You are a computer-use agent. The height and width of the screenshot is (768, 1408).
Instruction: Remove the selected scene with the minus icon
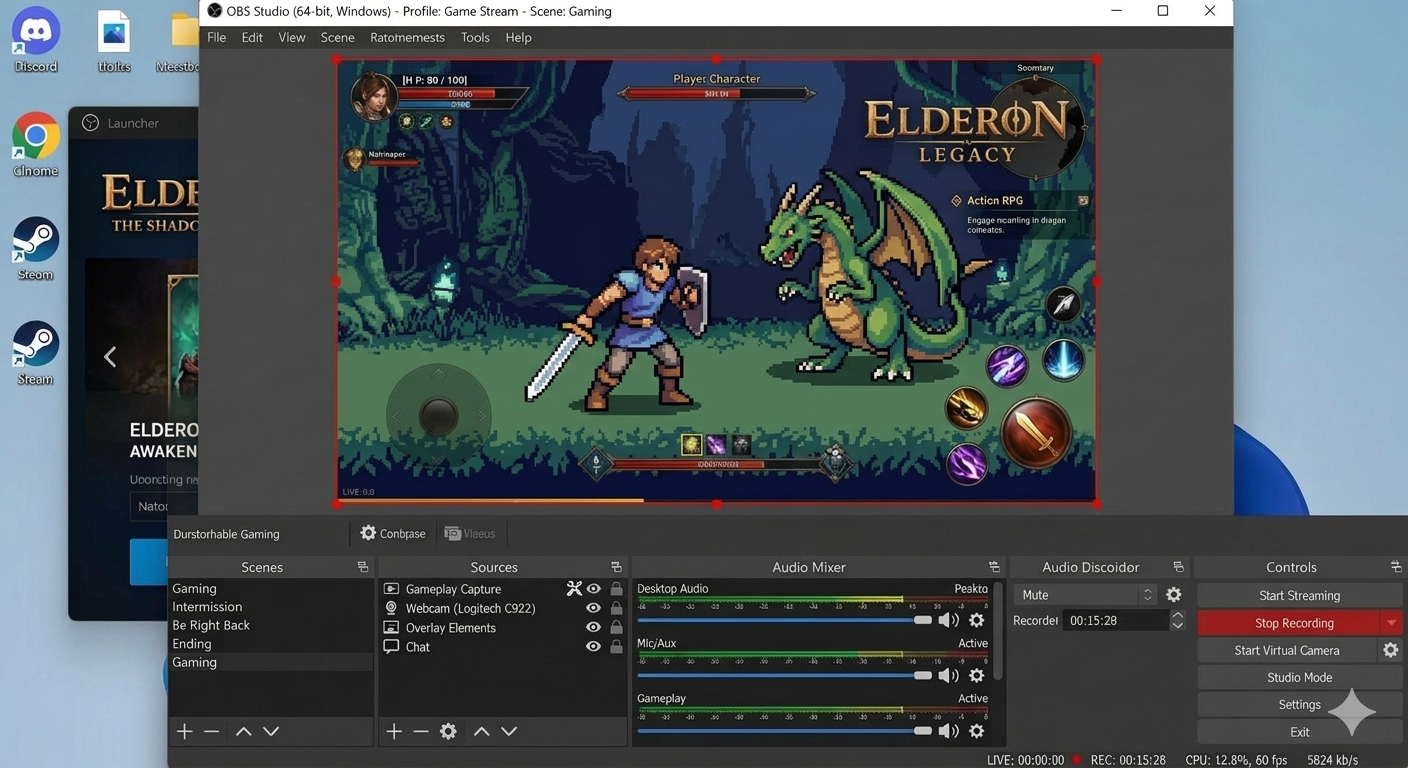click(x=211, y=732)
